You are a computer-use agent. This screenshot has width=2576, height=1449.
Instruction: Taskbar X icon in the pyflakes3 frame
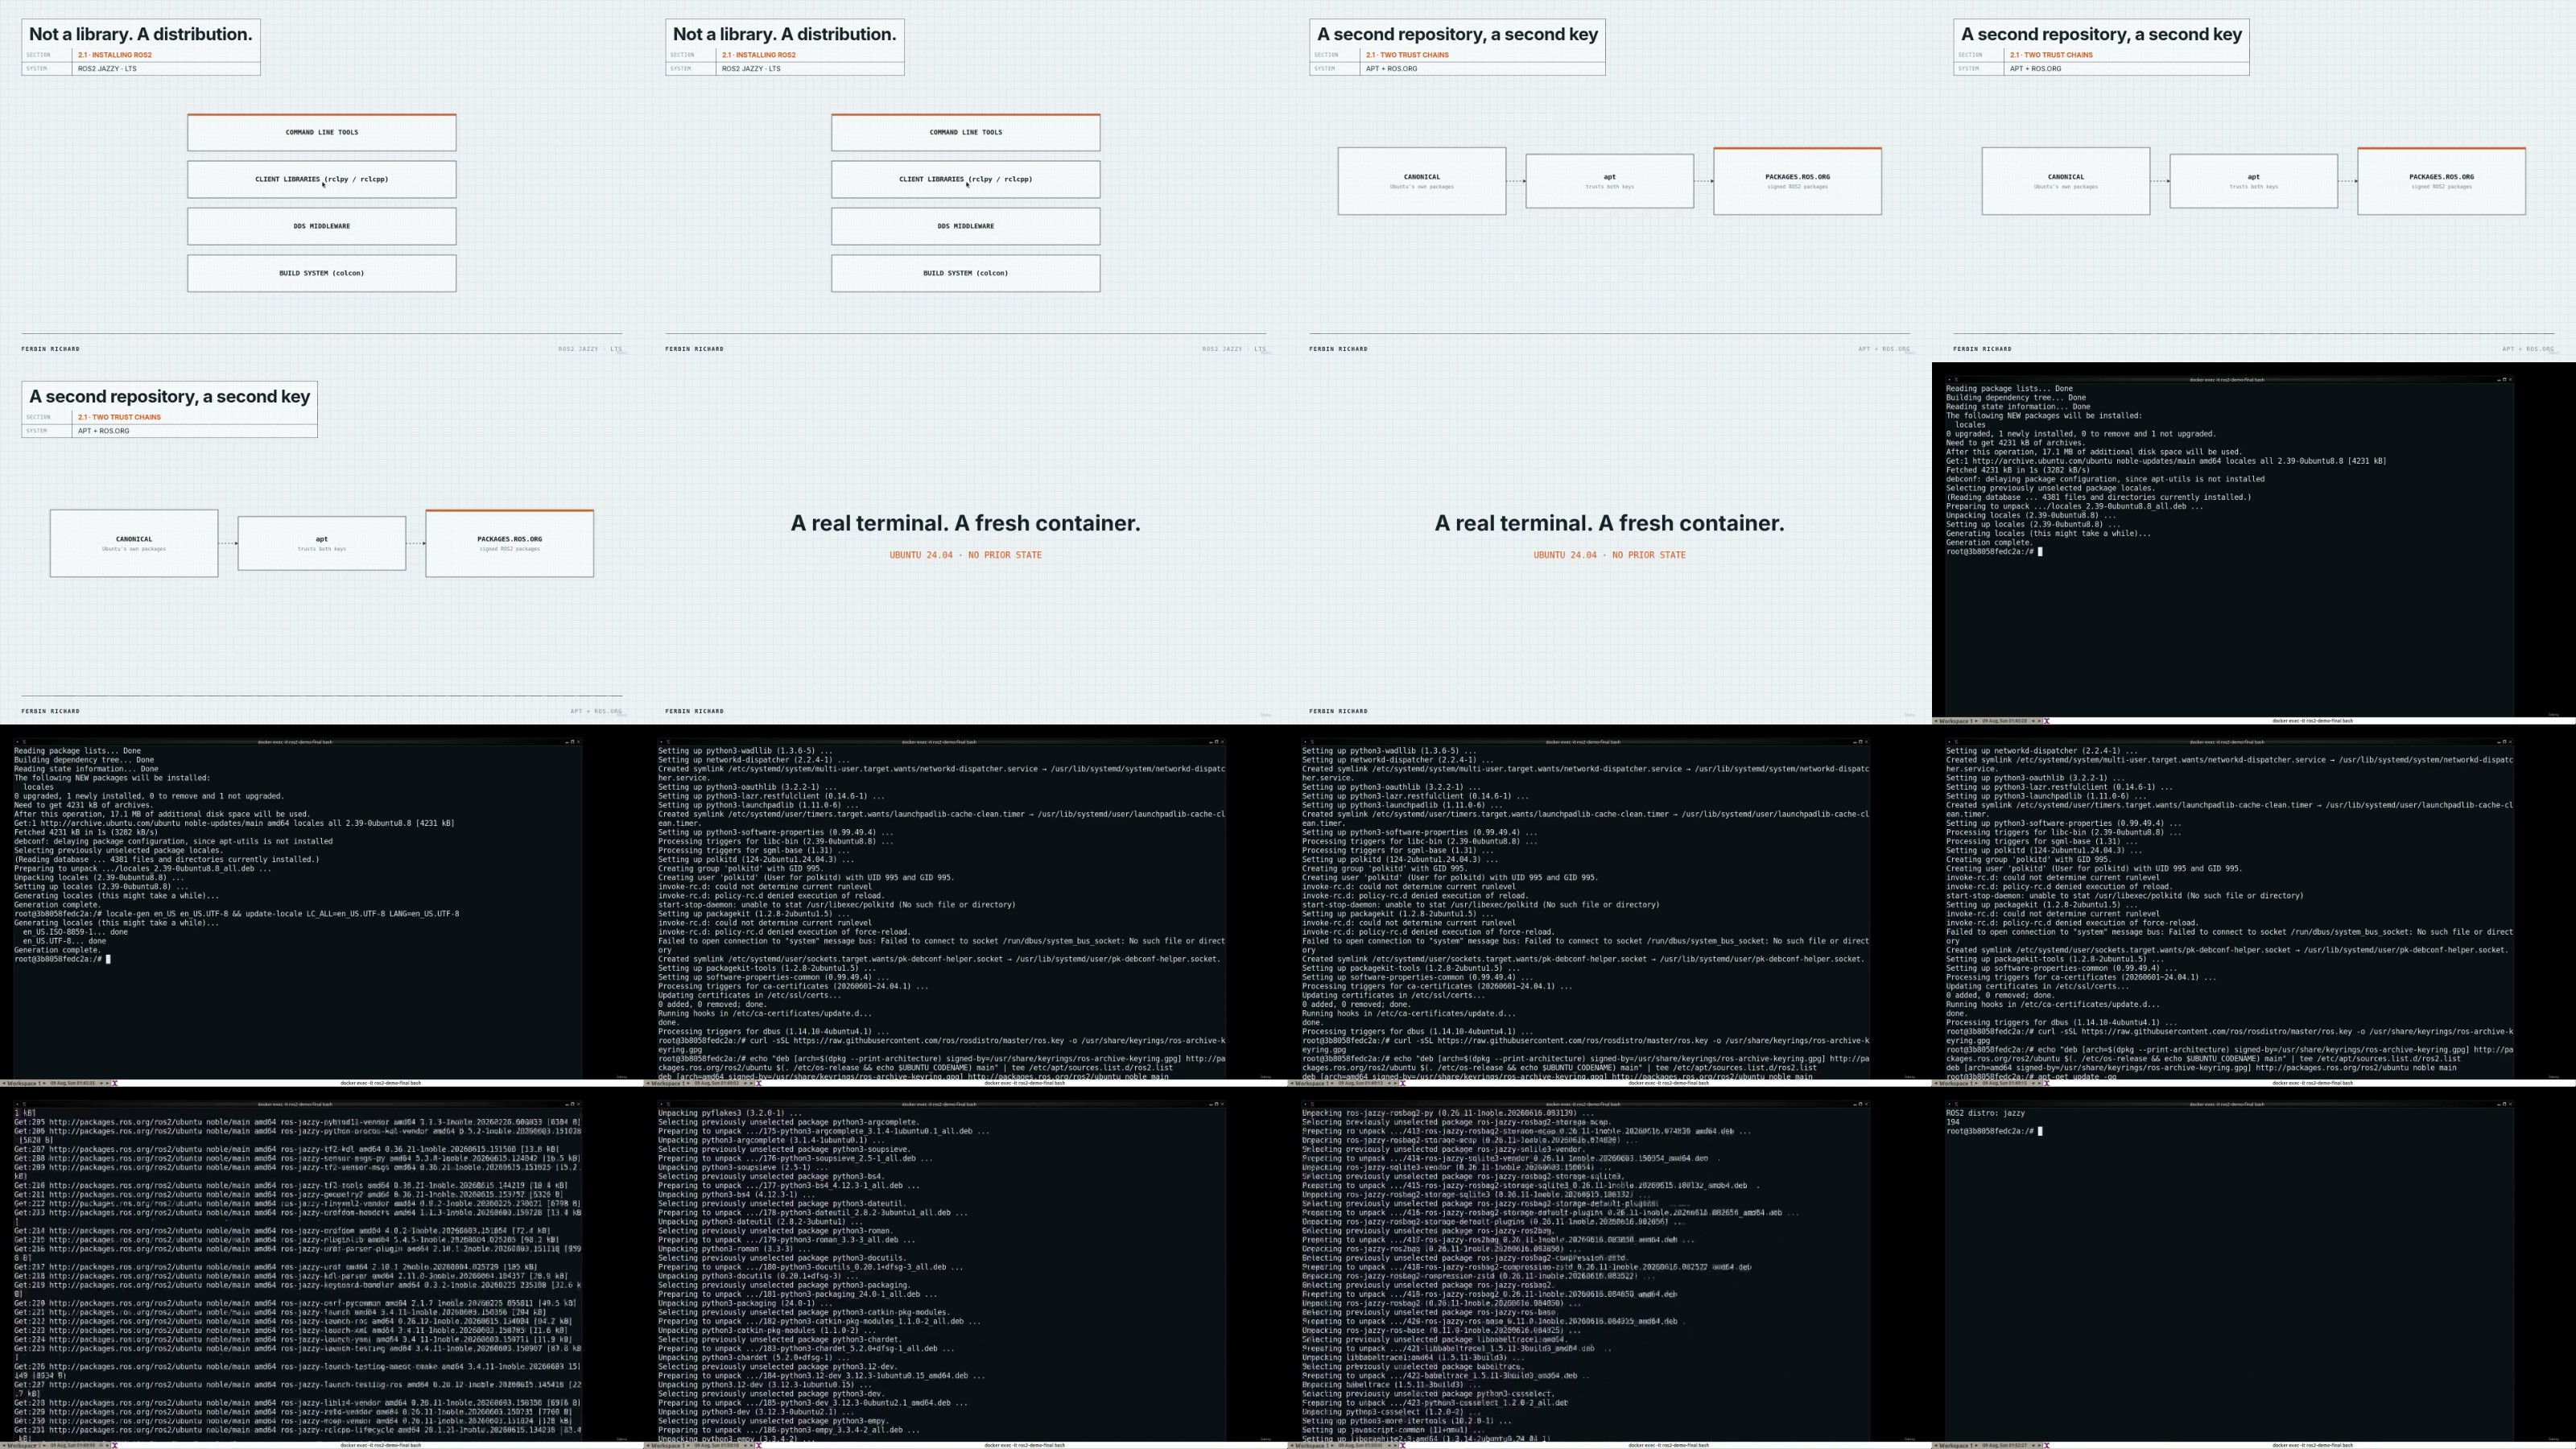pyautogui.click(x=759, y=1446)
